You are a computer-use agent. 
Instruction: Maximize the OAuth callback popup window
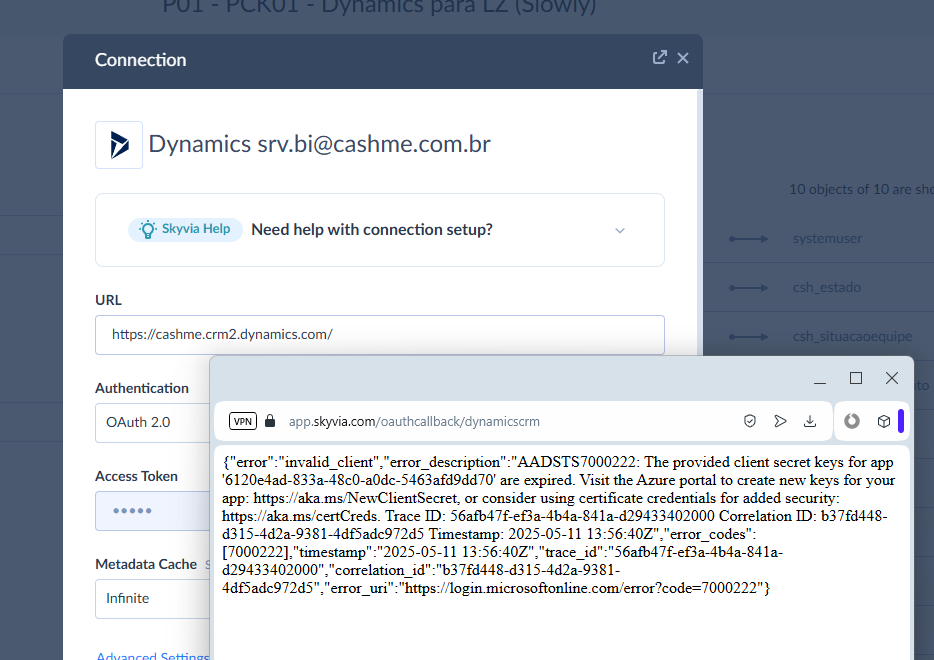click(856, 378)
